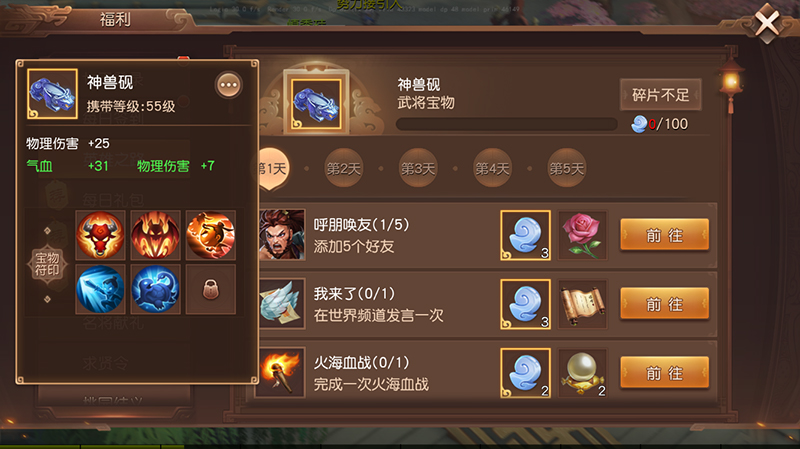
Task: Click the fragment progress bar
Action: coord(507,124)
